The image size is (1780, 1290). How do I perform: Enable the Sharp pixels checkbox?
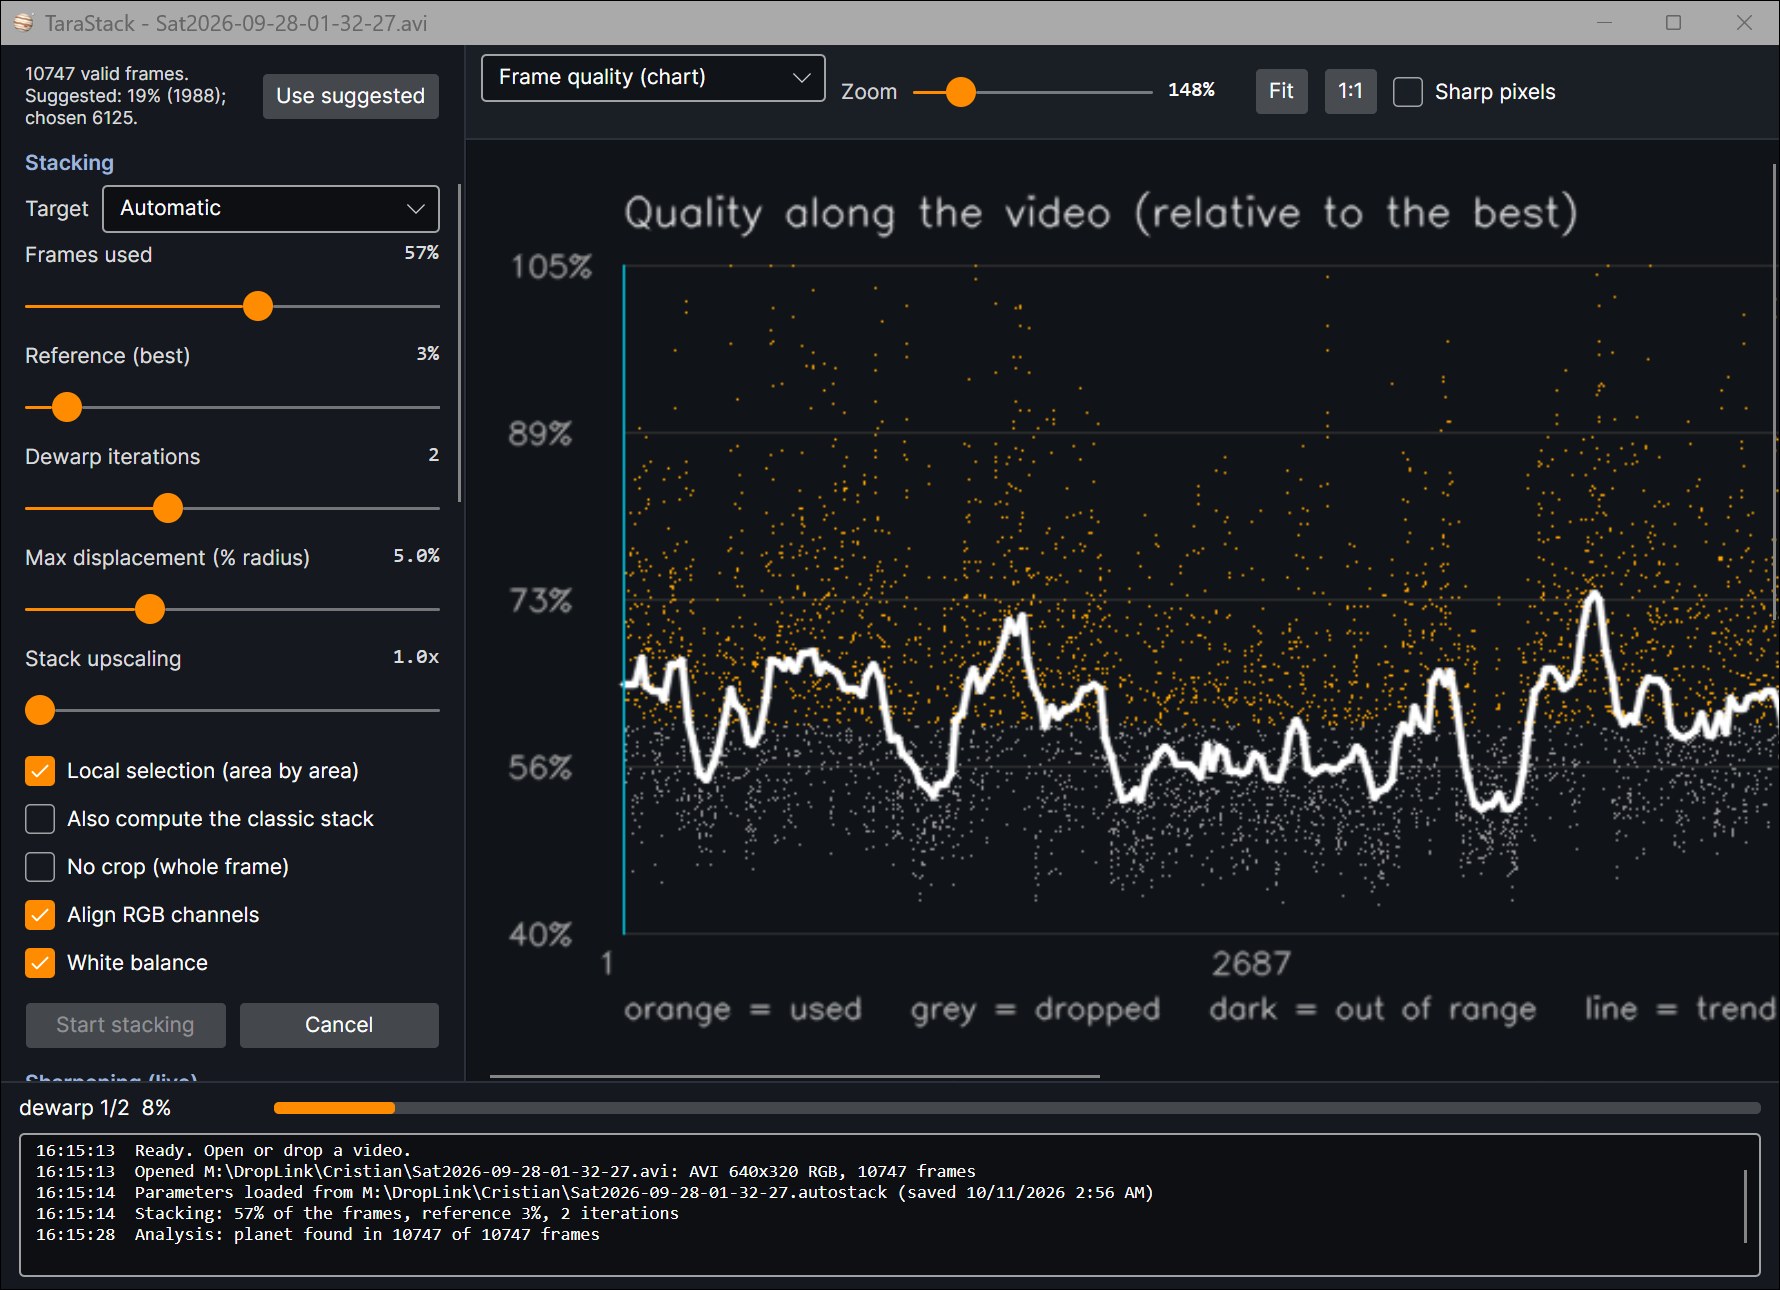tap(1408, 92)
